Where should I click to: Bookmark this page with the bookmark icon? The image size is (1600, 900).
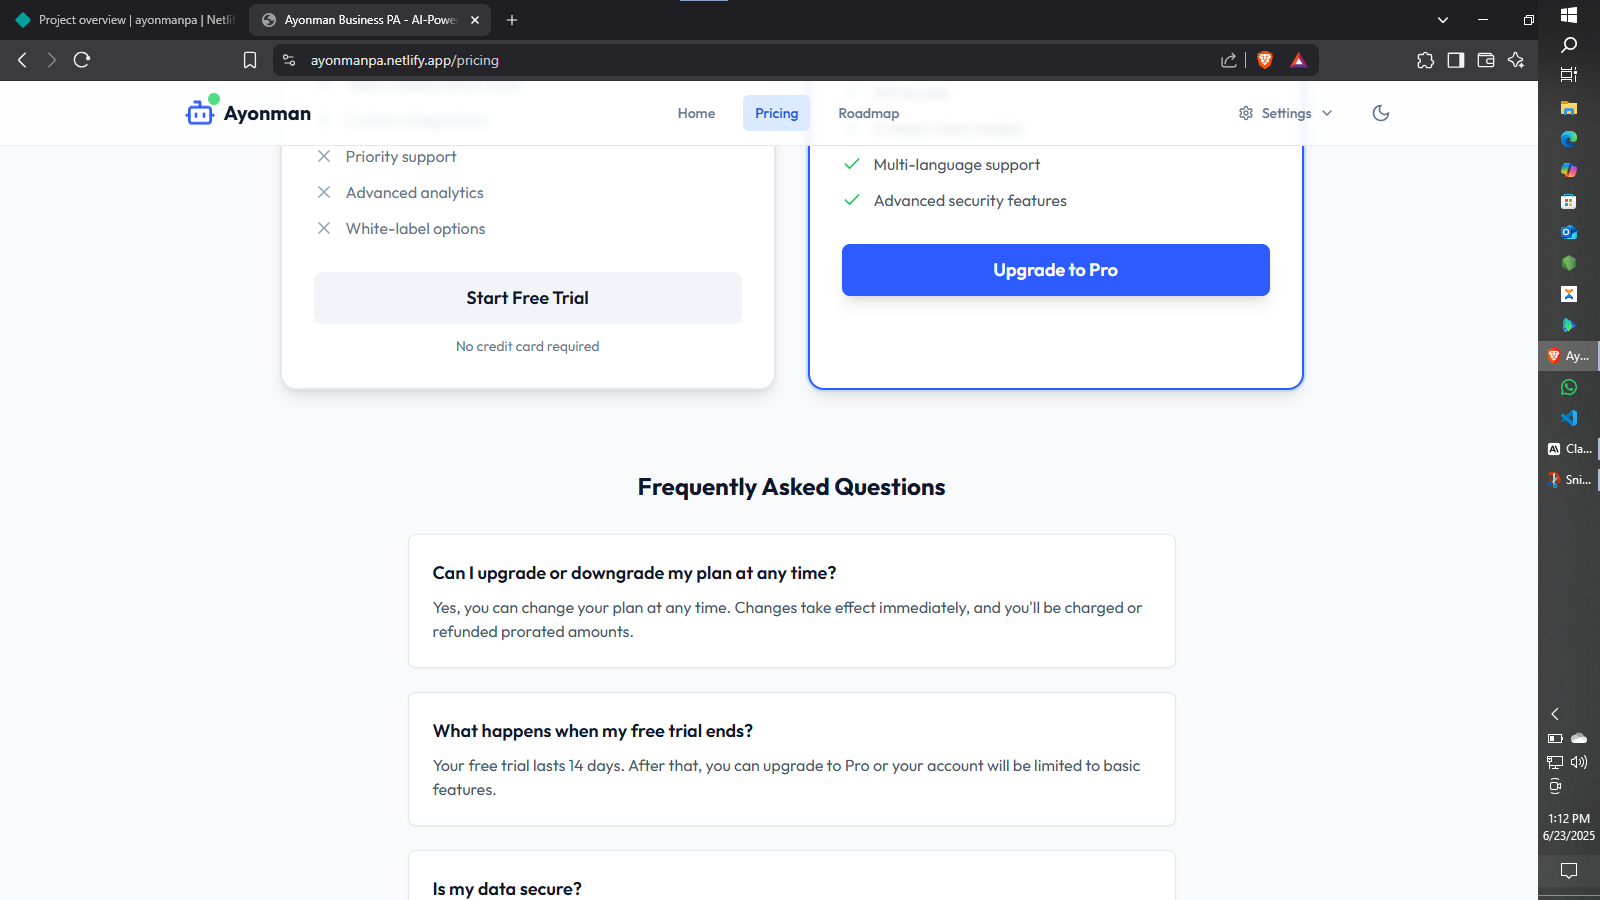[x=250, y=60]
